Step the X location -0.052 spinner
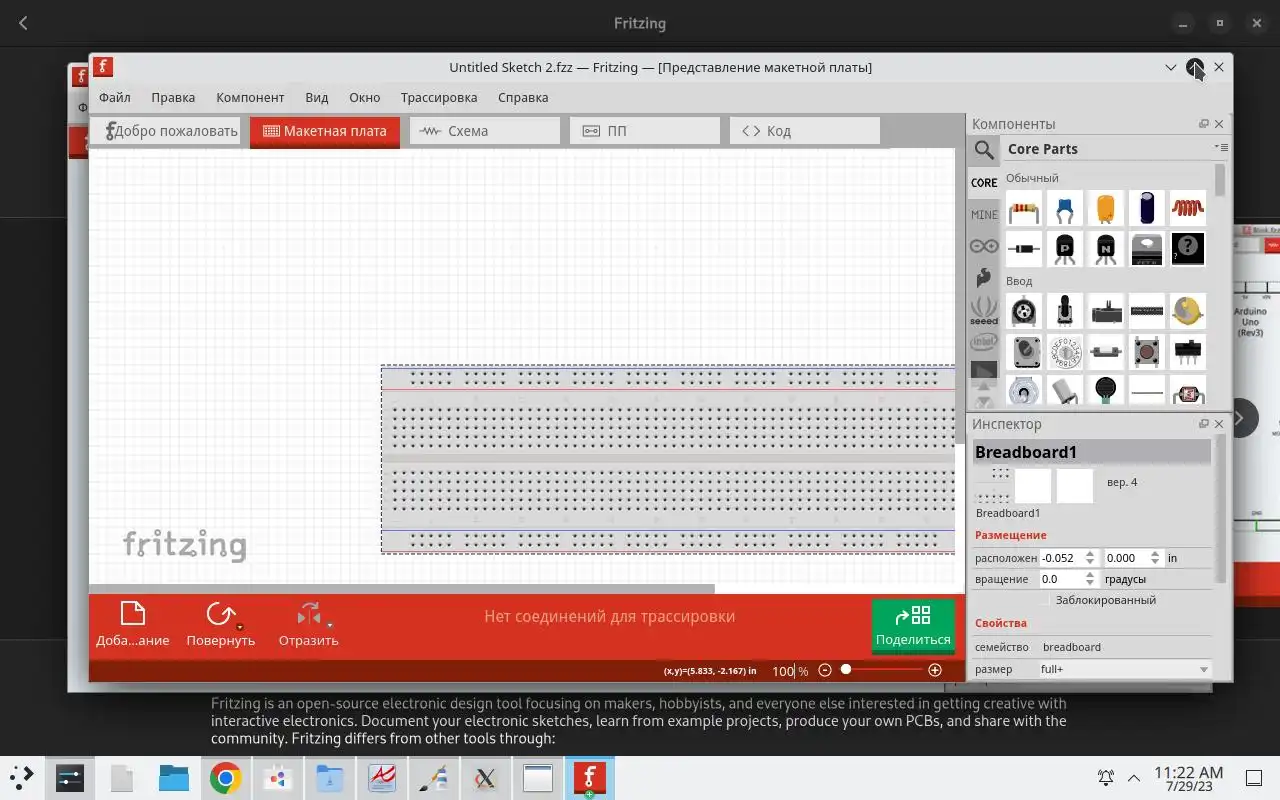This screenshot has width=1280, height=800. click(1090, 558)
